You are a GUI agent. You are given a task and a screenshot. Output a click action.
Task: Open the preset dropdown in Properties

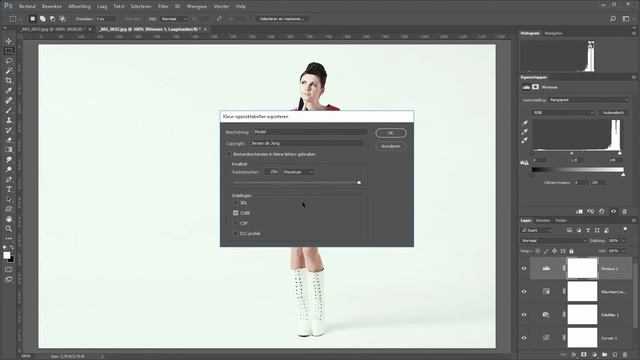pos(589,100)
